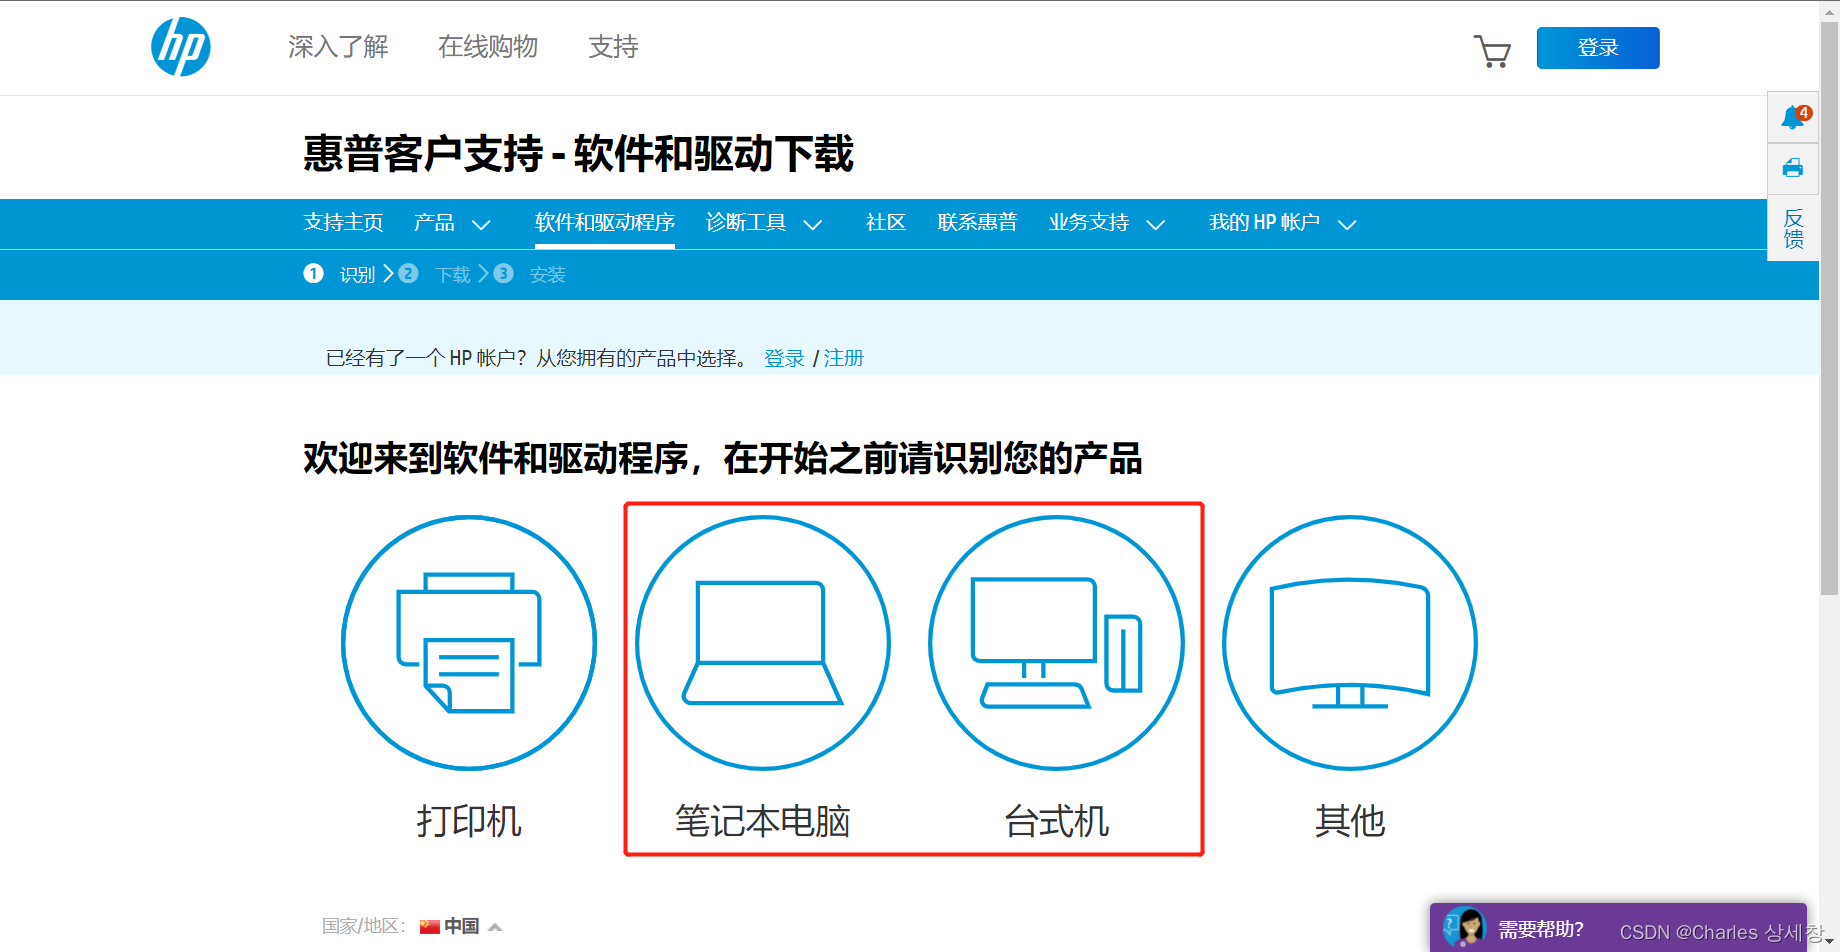Select the 其他 monitor icon
Screen dimensions: 1840x952
(1350, 643)
